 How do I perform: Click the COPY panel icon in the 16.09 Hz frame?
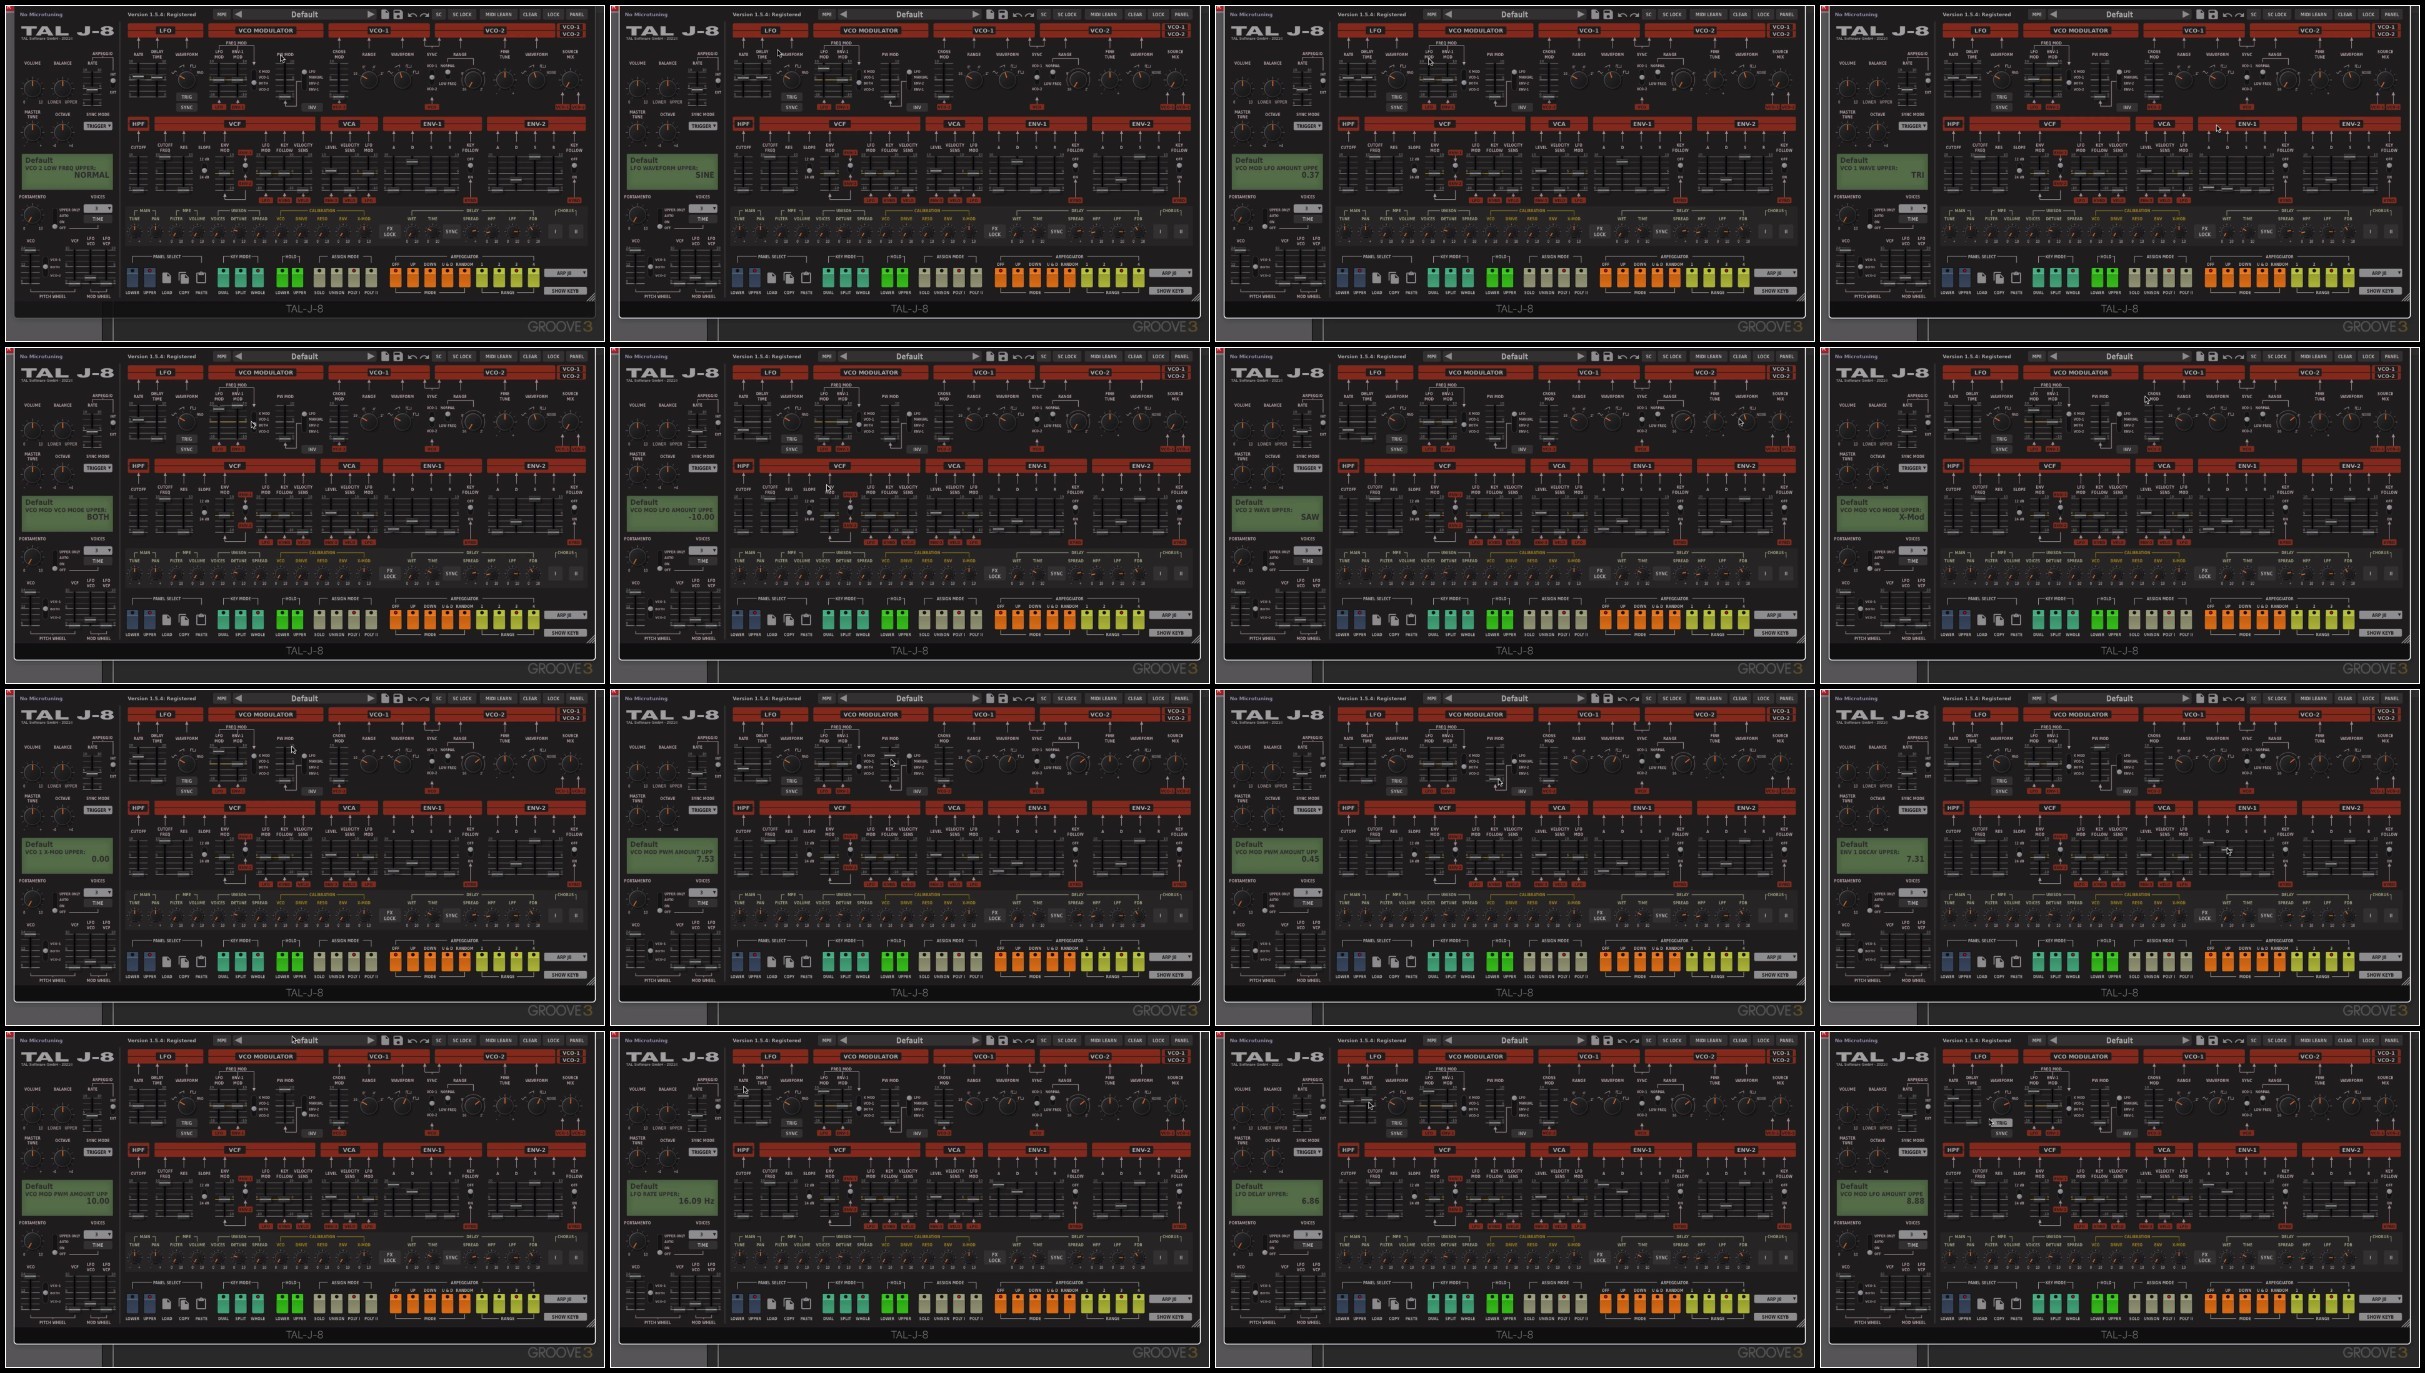(789, 1304)
